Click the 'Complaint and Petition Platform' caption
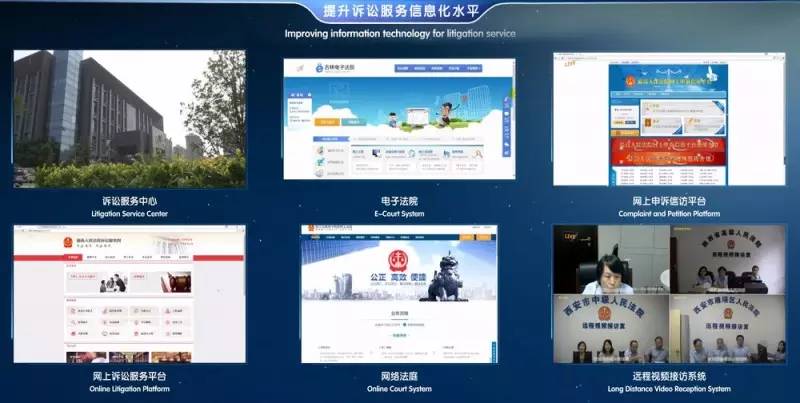The width and height of the screenshot is (800, 403). click(x=665, y=213)
